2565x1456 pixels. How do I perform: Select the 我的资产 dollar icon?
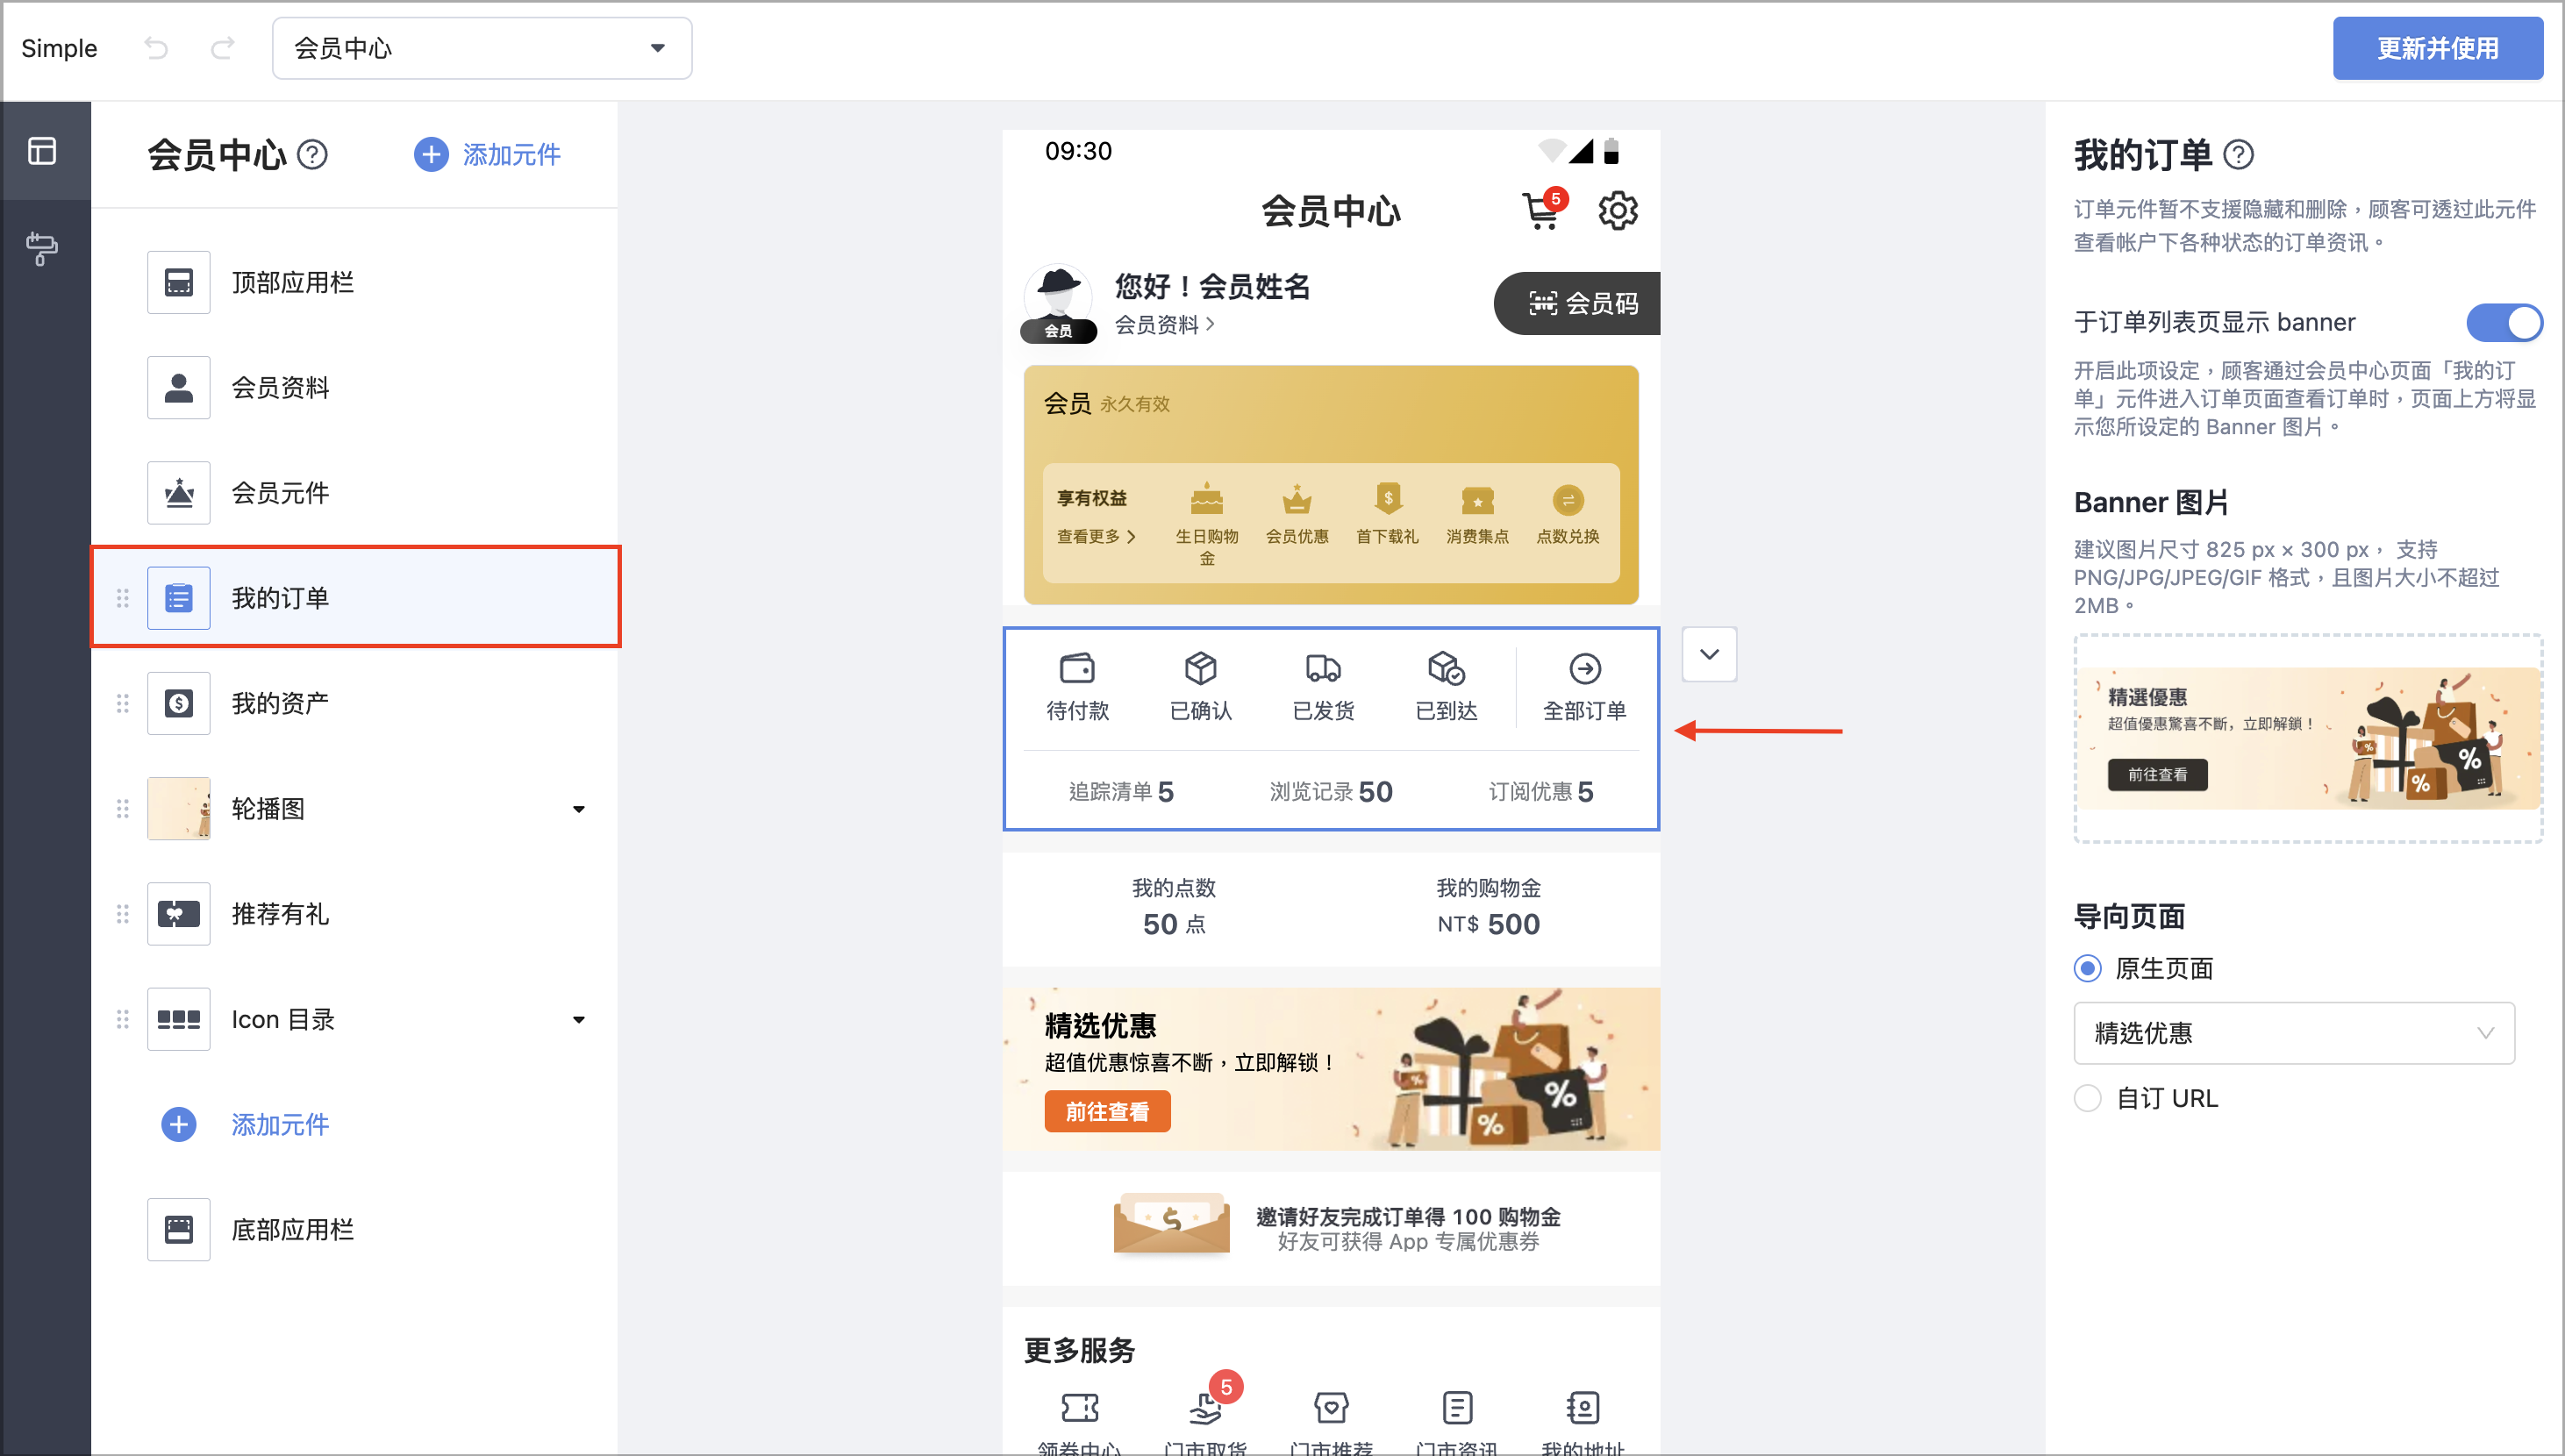coord(179,703)
